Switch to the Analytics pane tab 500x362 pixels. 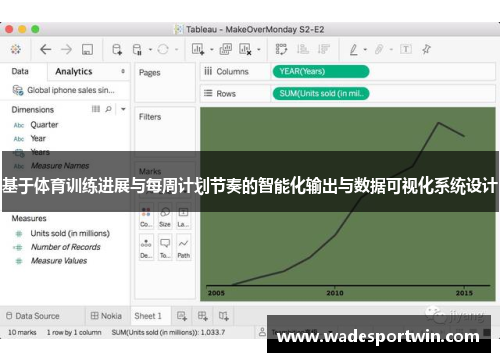(74, 71)
